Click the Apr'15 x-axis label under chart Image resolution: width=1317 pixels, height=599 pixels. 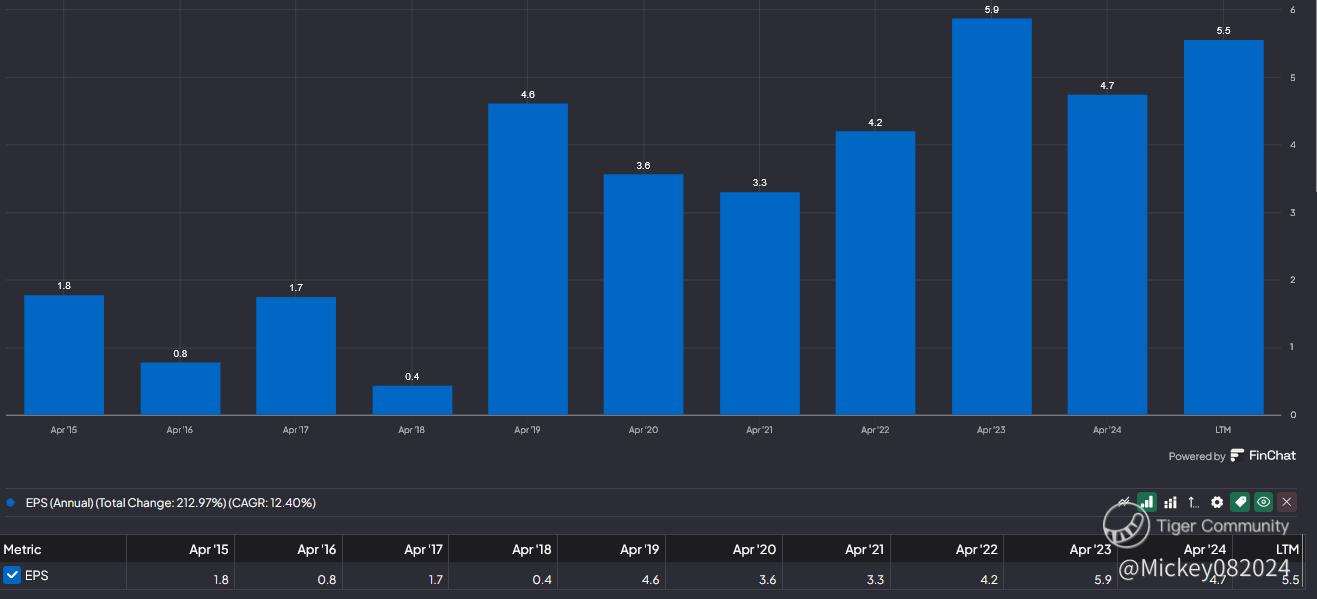[64, 430]
